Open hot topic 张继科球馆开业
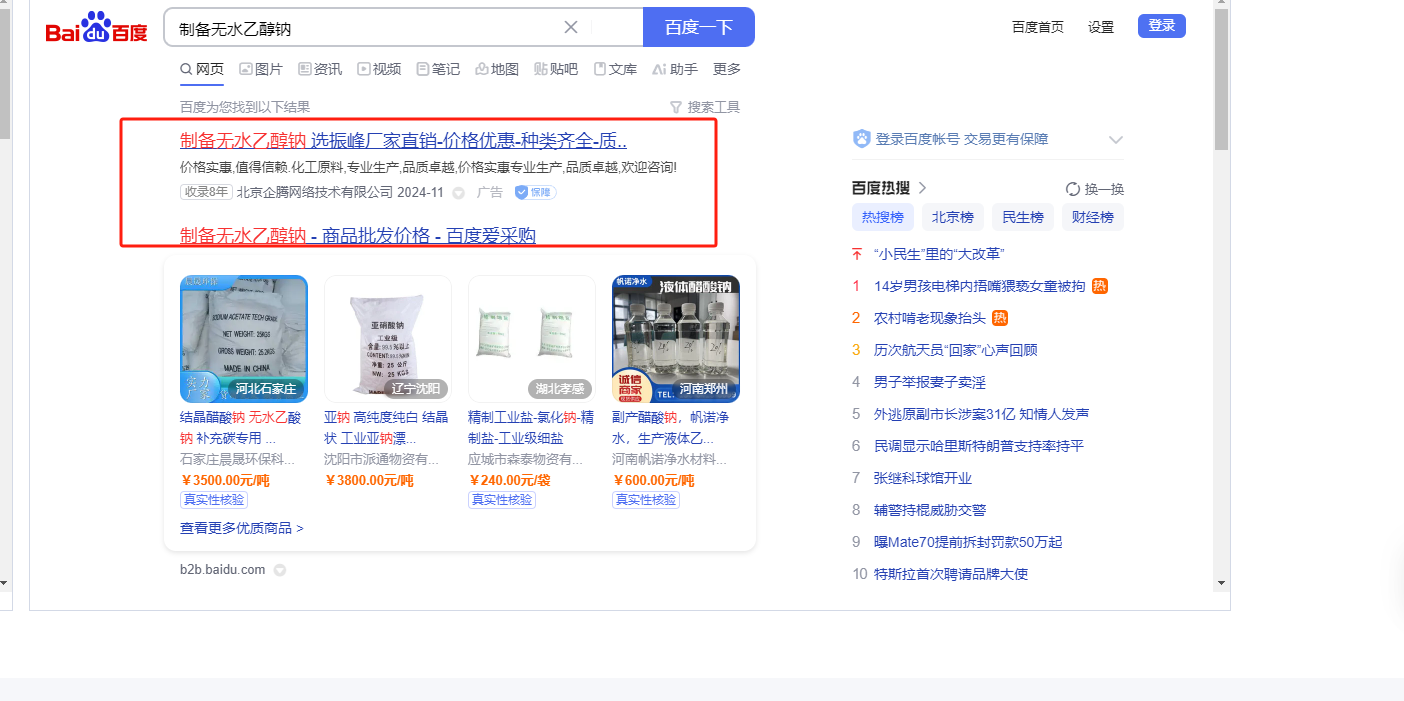Viewport: 1404px width, 701px height. tap(923, 478)
